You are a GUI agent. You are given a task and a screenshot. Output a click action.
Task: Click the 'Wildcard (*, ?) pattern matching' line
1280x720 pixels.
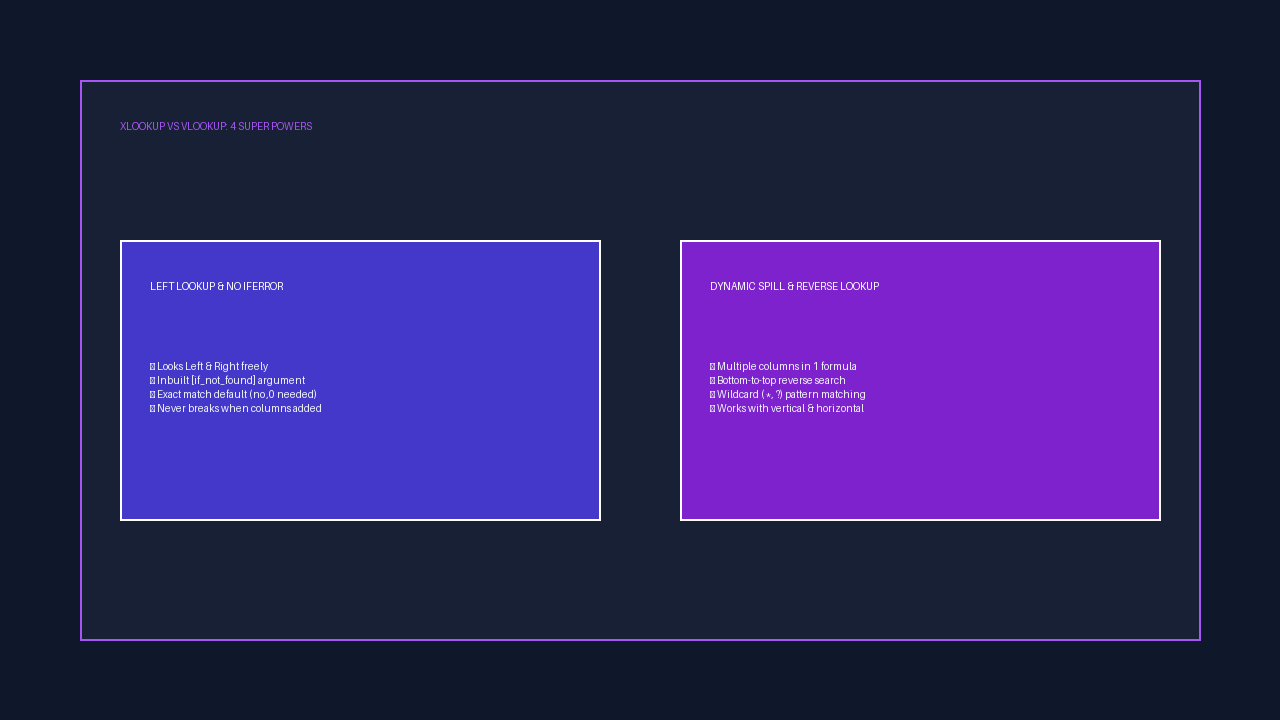click(x=791, y=395)
